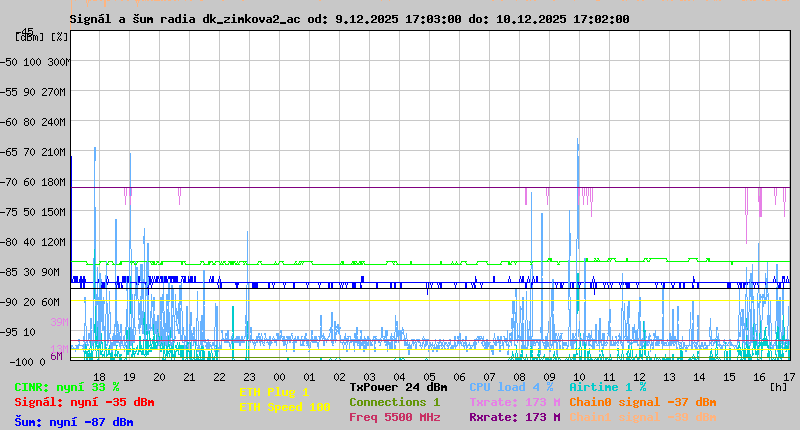The width and height of the screenshot is (800, 430).
Task: Click the '60M' y-axis label
Action: [x=51, y=302]
